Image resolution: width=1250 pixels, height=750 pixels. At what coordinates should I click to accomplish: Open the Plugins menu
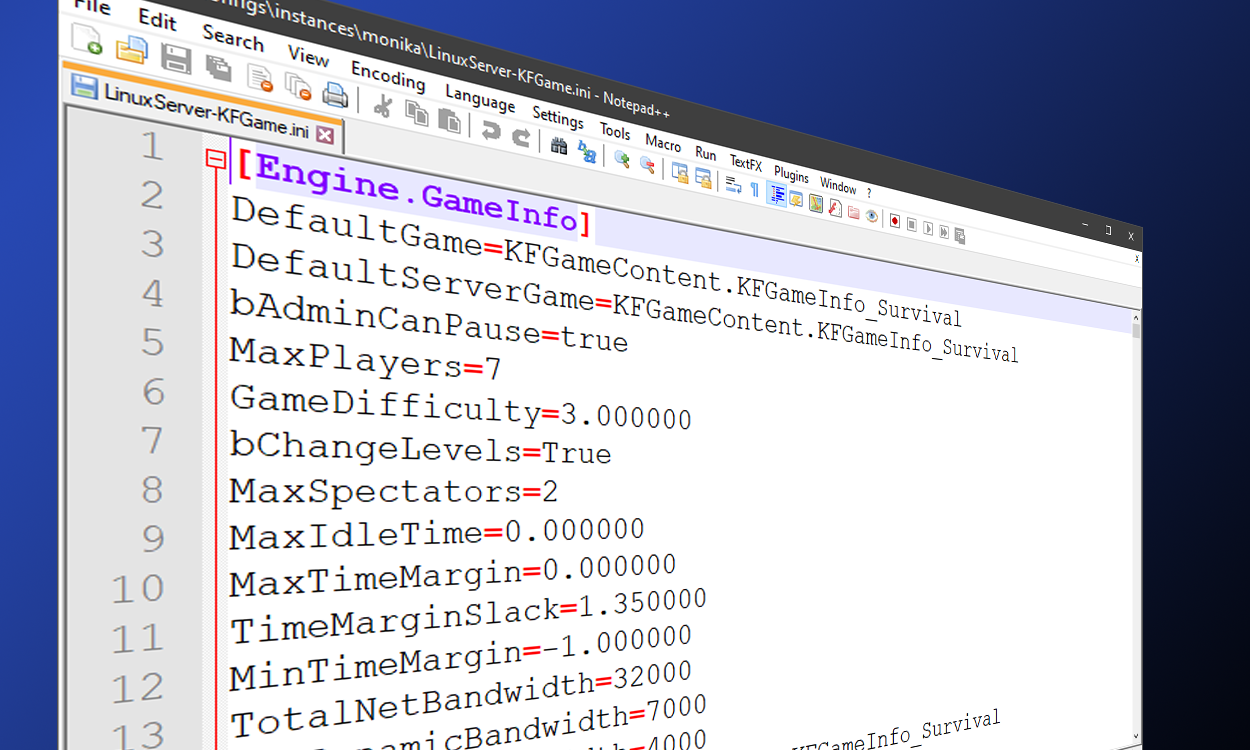pyautogui.click(x=791, y=175)
